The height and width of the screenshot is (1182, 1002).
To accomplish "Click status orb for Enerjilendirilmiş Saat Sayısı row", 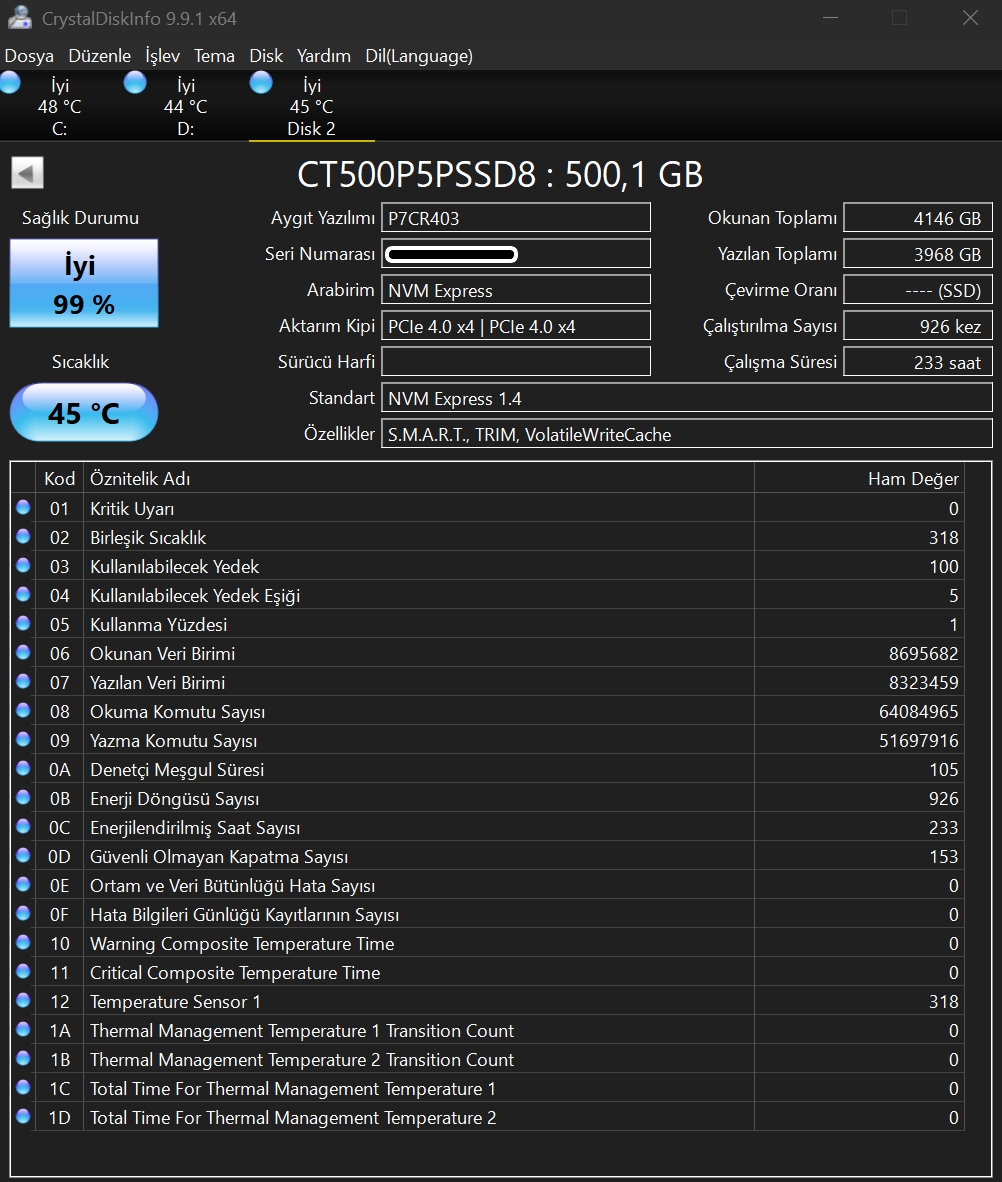I will coord(23,826).
